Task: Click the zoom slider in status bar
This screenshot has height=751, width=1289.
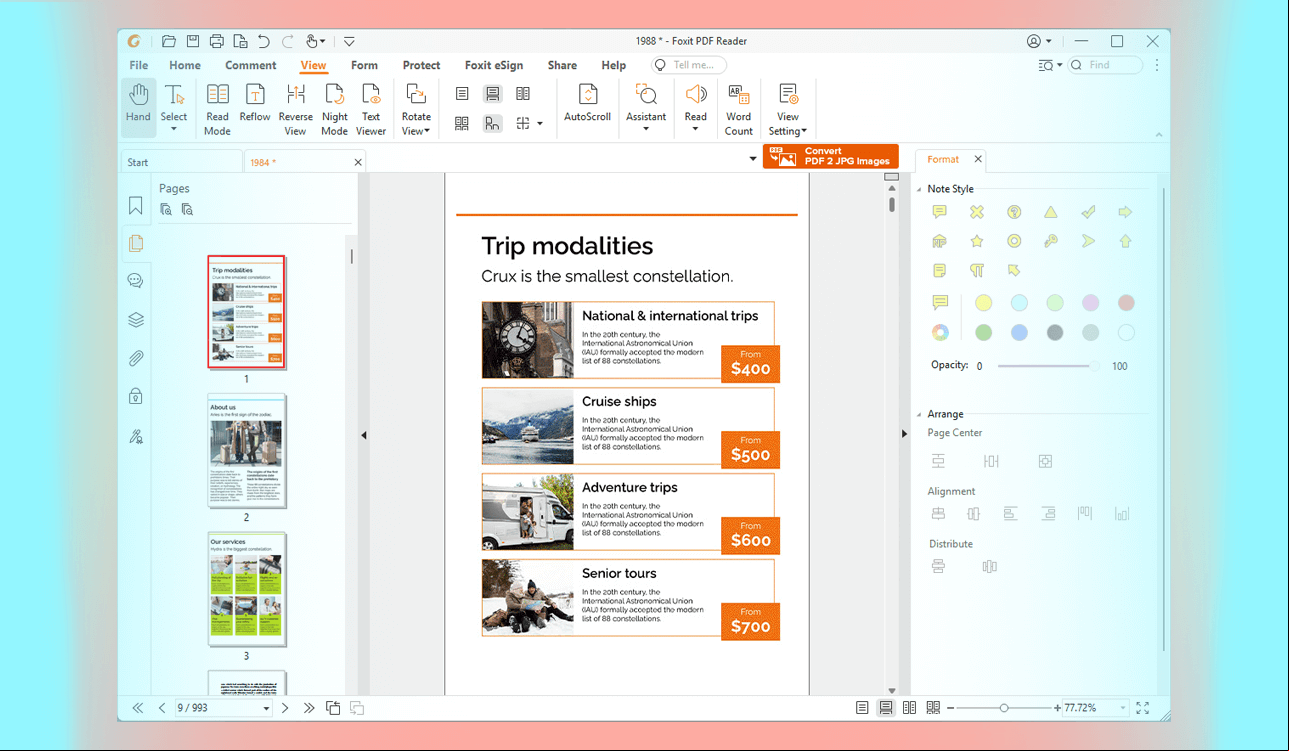Action: tap(1003, 708)
